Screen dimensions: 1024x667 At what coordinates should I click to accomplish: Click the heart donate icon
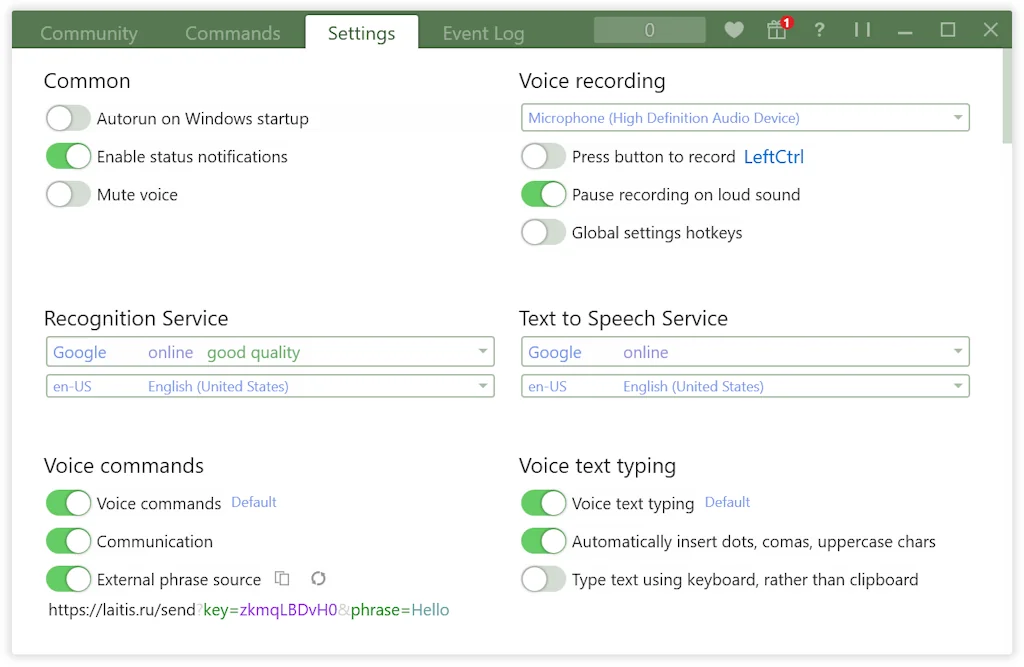point(734,31)
